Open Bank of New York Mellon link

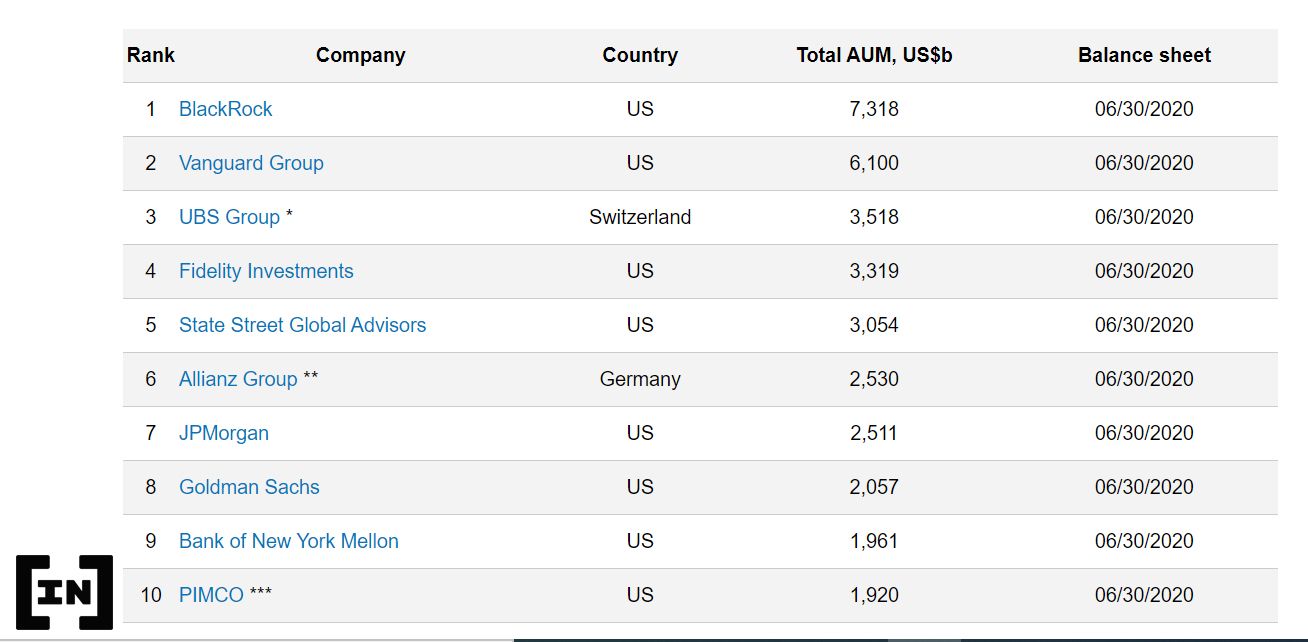288,541
